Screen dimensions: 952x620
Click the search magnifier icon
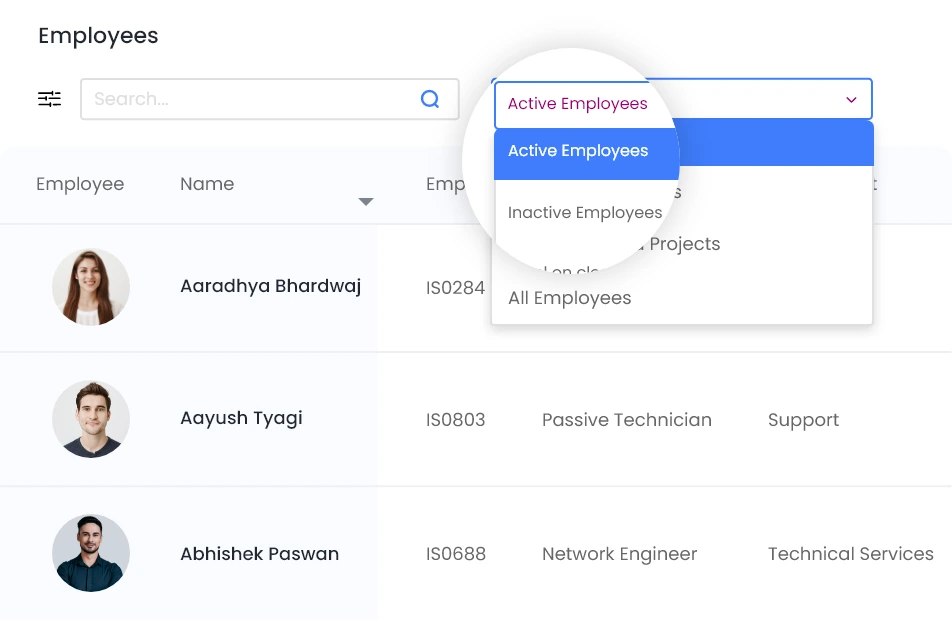[430, 99]
